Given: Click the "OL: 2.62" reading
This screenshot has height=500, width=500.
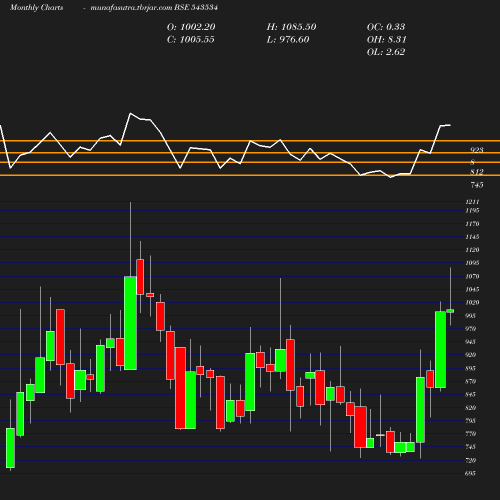Looking at the screenshot, I should (x=386, y=52).
